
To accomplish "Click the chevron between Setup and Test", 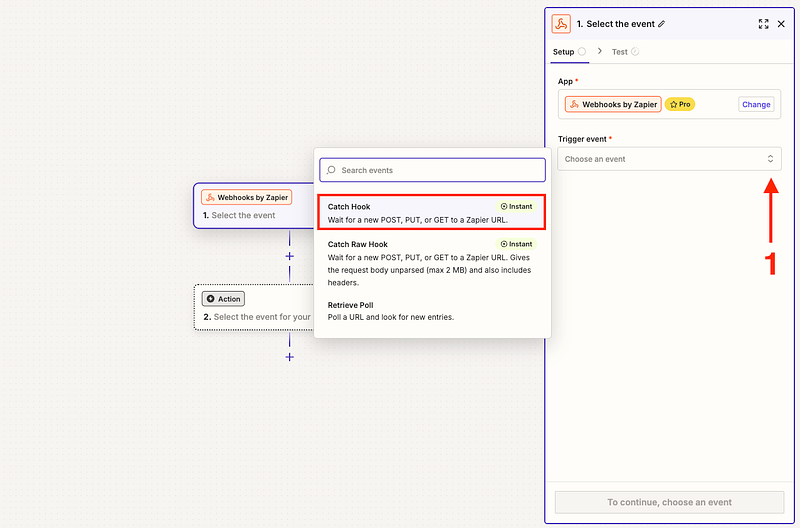I will tap(600, 52).
